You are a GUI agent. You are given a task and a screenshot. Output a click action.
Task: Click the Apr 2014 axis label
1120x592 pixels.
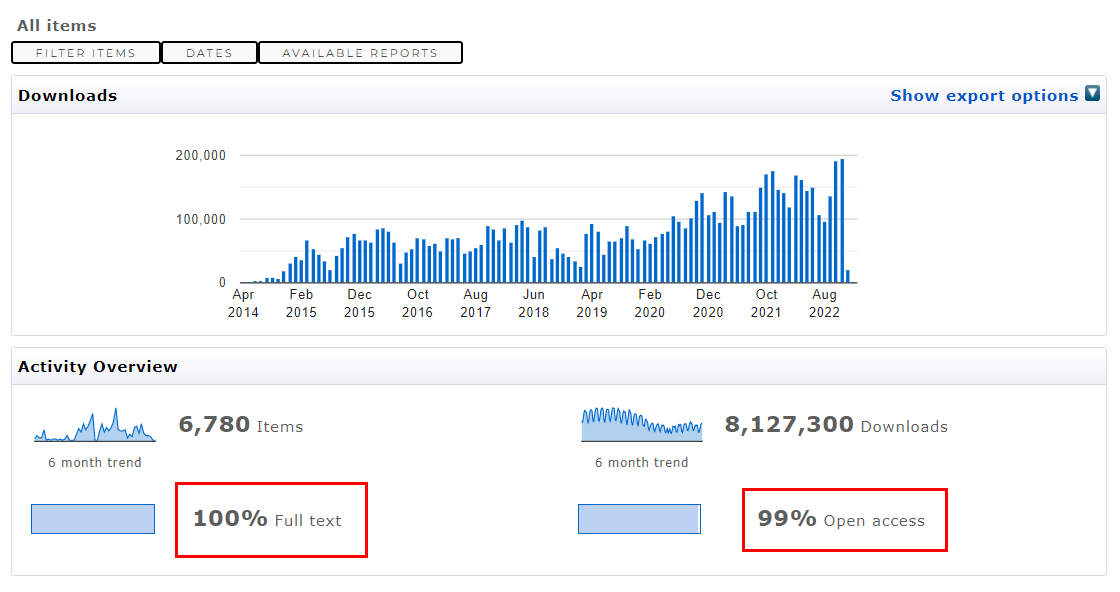243,303
